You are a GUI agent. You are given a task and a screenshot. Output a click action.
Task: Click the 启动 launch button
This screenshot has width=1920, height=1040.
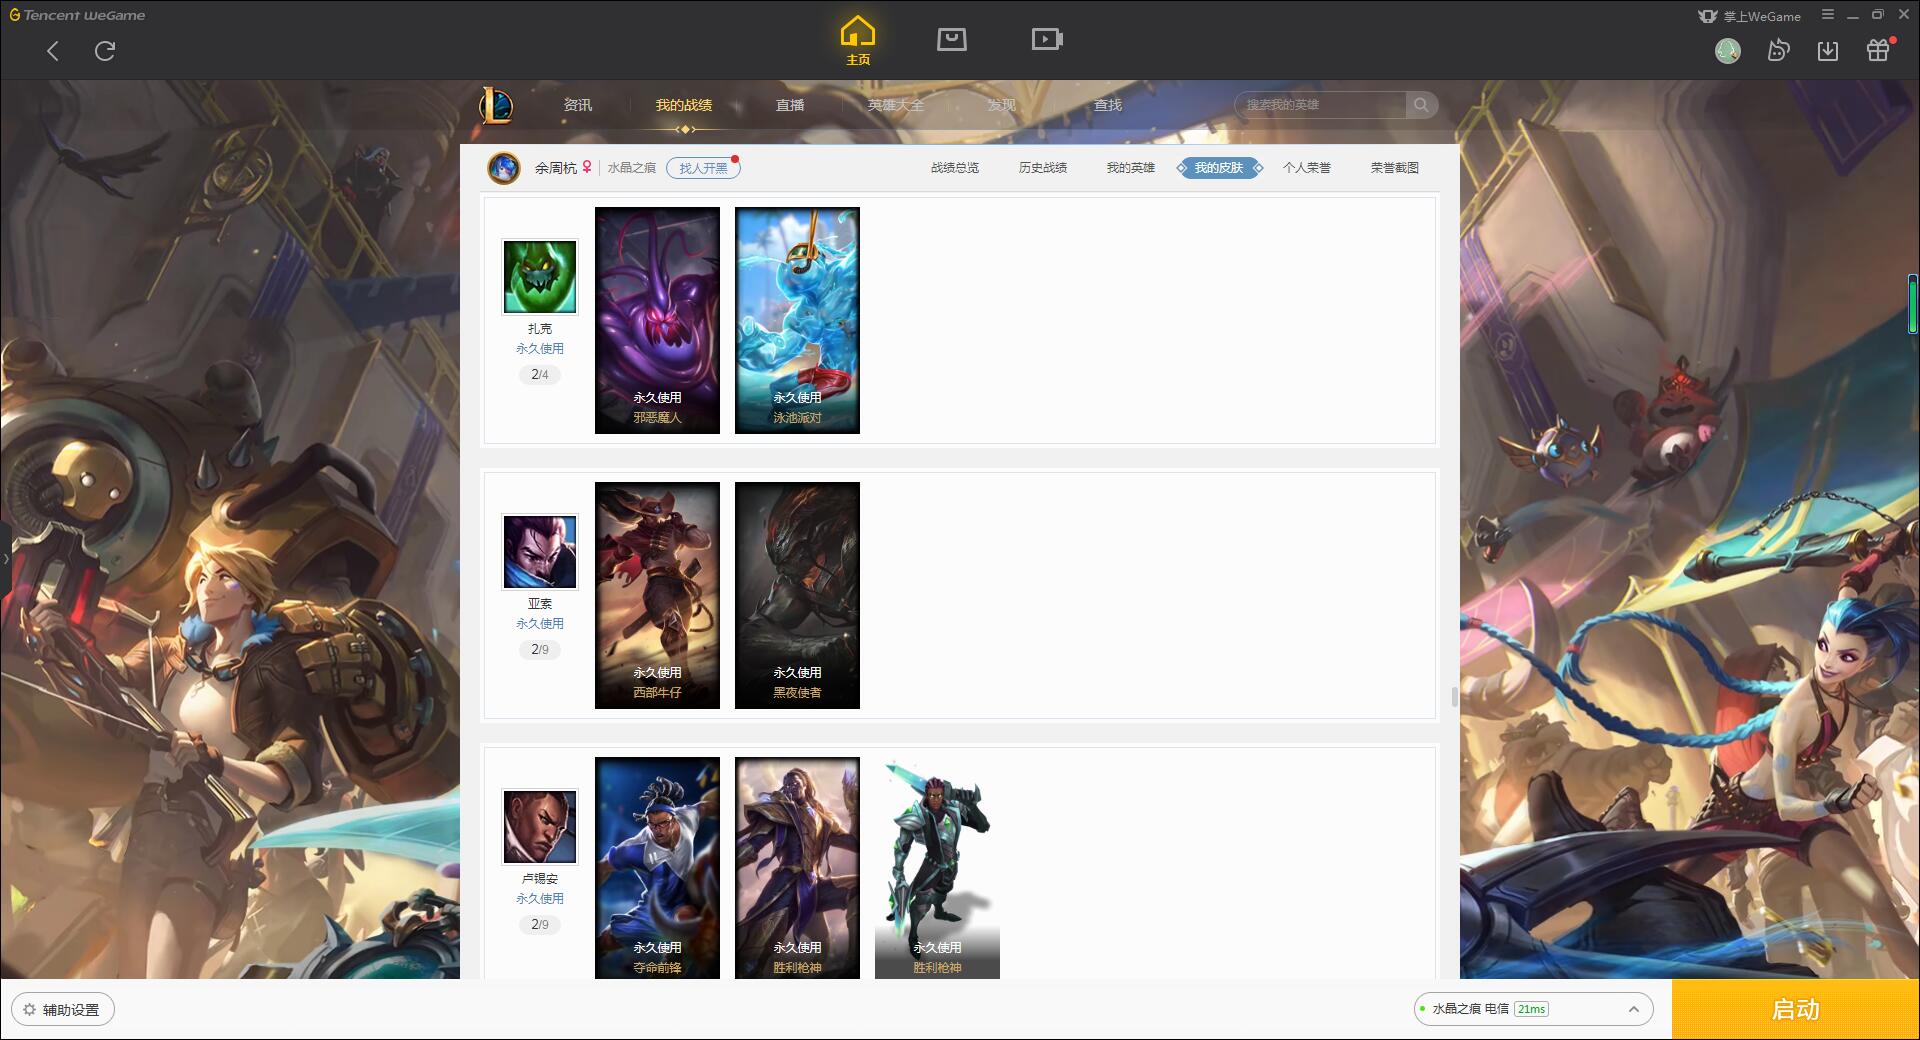pos(1796,1009)
